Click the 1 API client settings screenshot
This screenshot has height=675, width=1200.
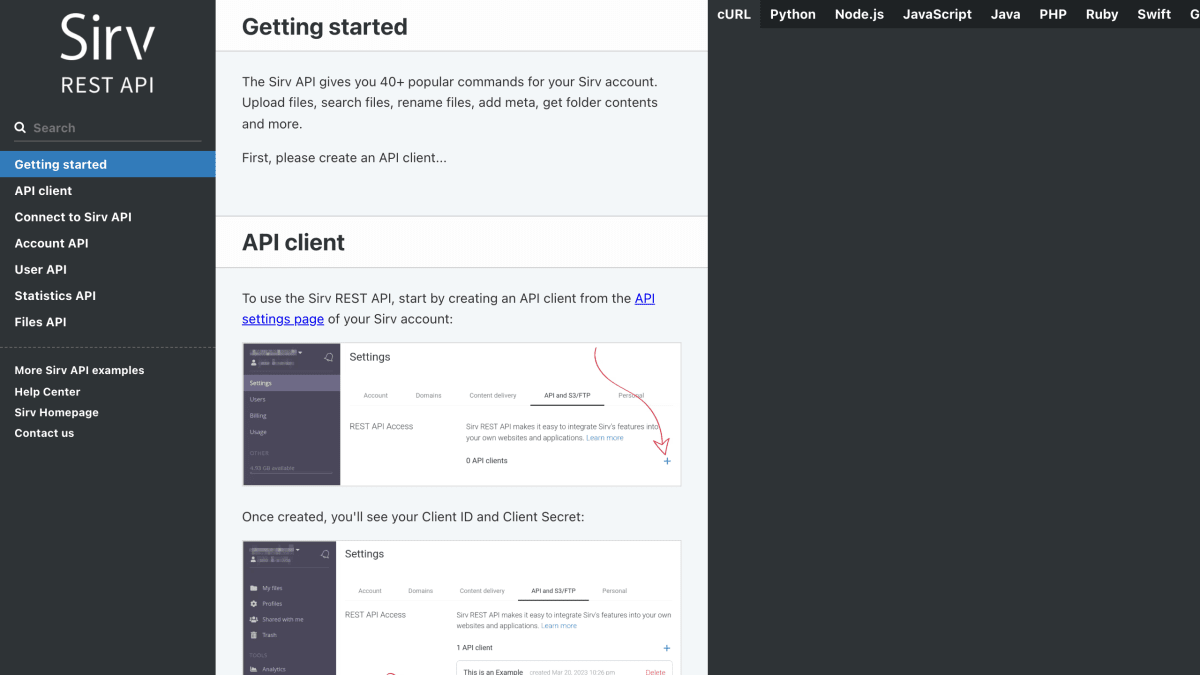click(461, 608)
